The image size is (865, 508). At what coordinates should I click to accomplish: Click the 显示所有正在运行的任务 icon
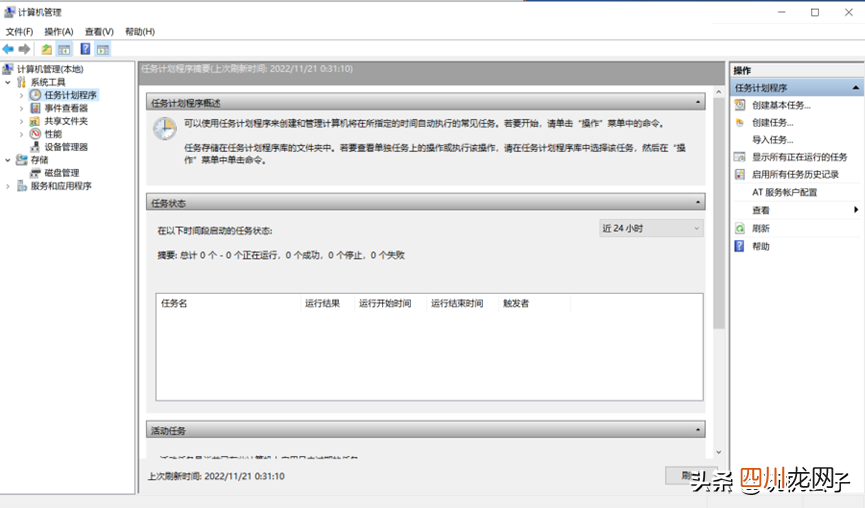point(740,157)
